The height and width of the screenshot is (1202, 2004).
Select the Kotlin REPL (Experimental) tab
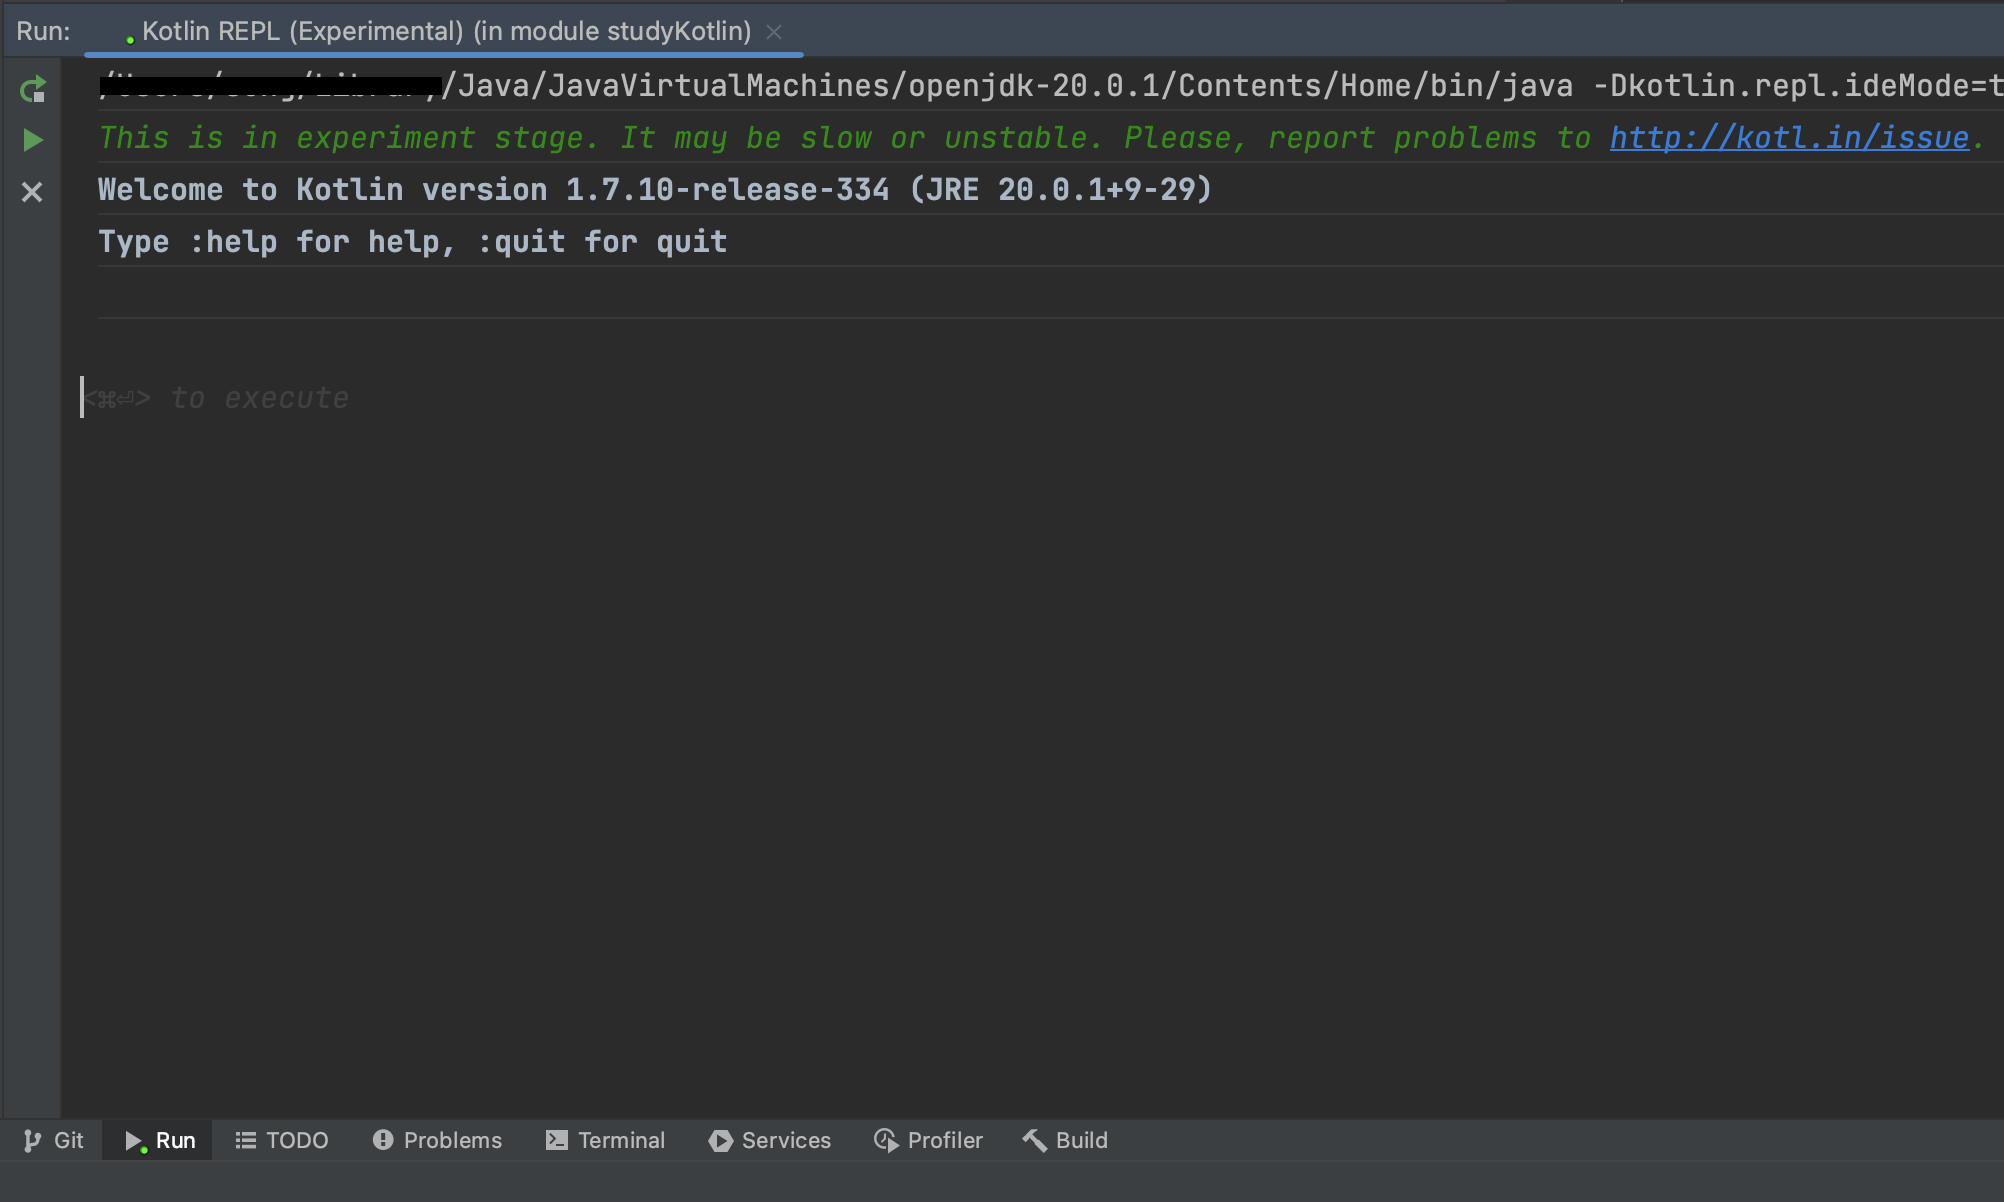[445, 32]
